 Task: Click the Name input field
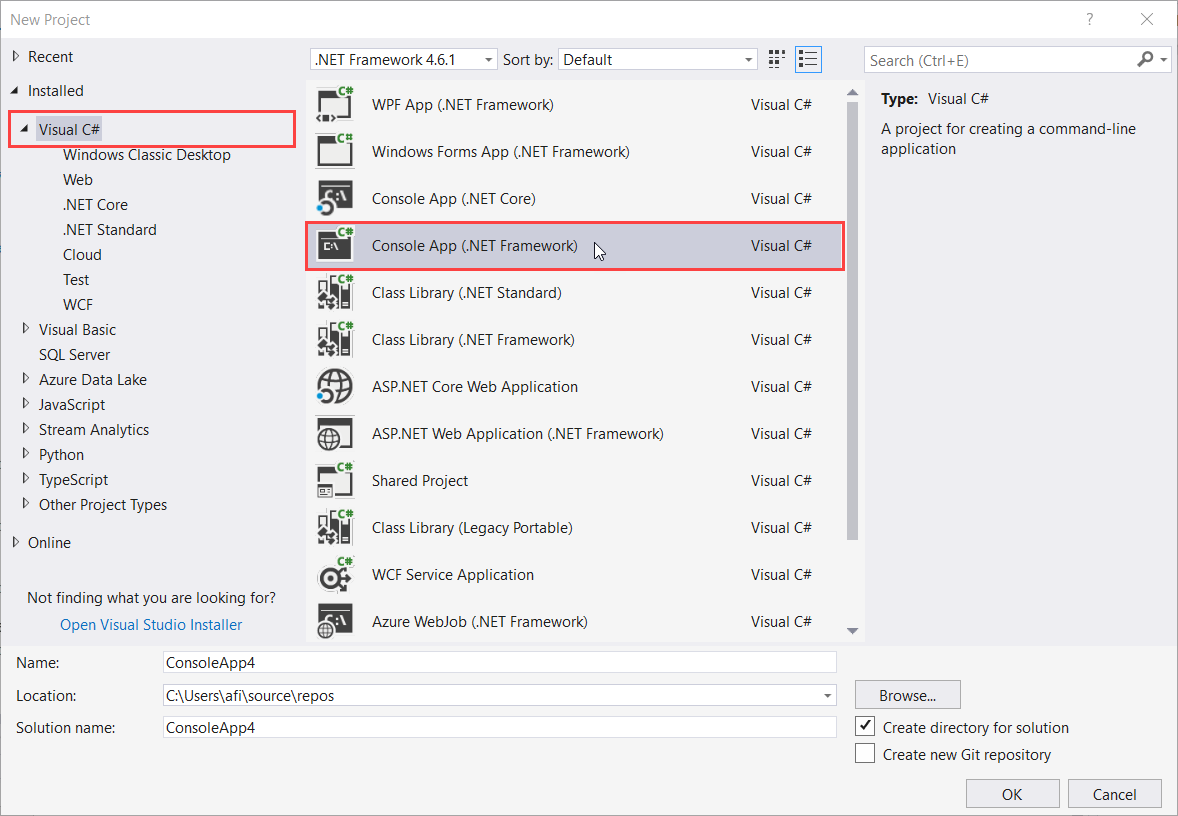click(500, 662)
